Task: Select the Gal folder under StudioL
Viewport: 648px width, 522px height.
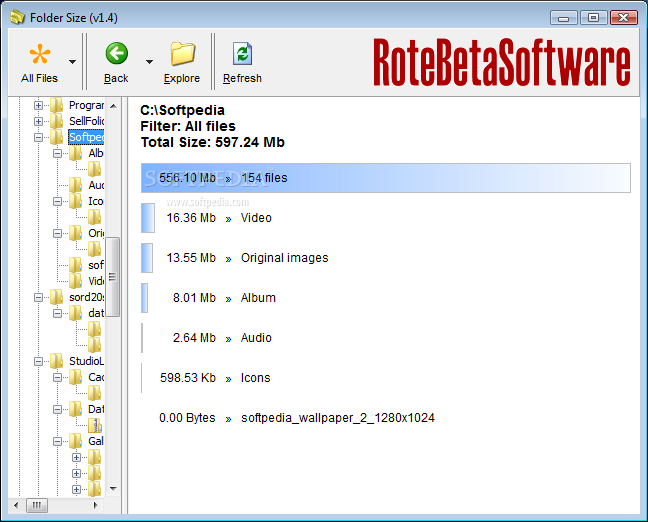Action: coord(96,441)
